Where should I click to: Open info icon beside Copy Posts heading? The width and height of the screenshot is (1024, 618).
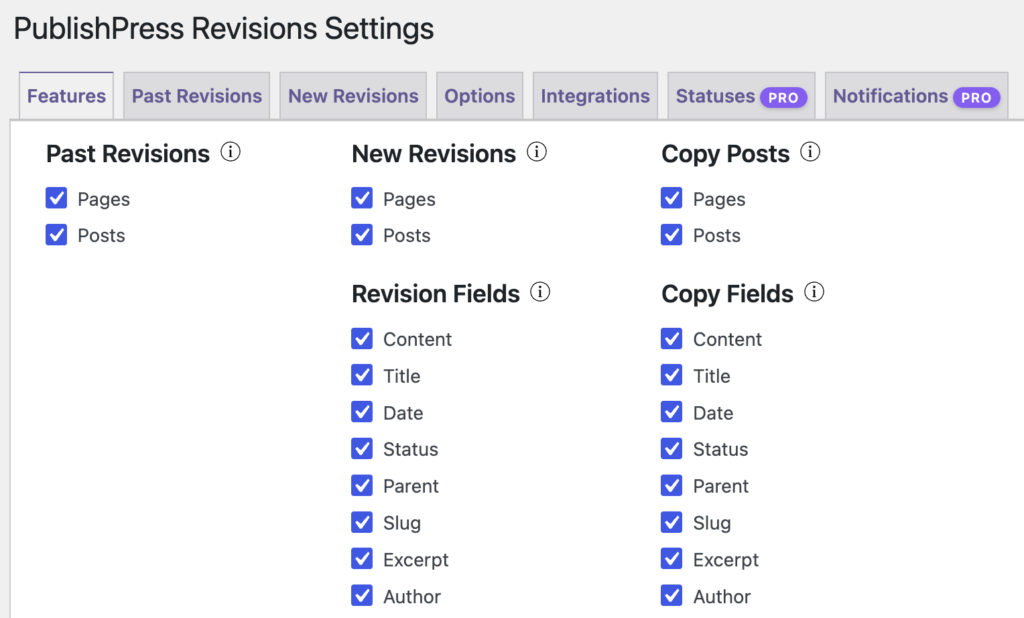pos(810,152)
